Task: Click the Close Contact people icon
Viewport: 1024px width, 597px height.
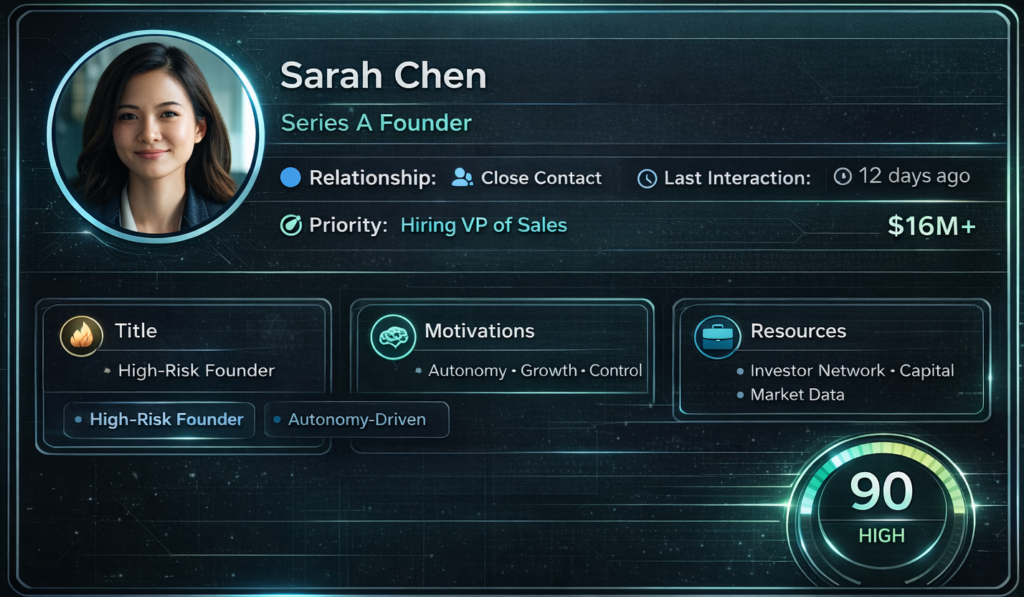Action: click(x=462, y=178)
